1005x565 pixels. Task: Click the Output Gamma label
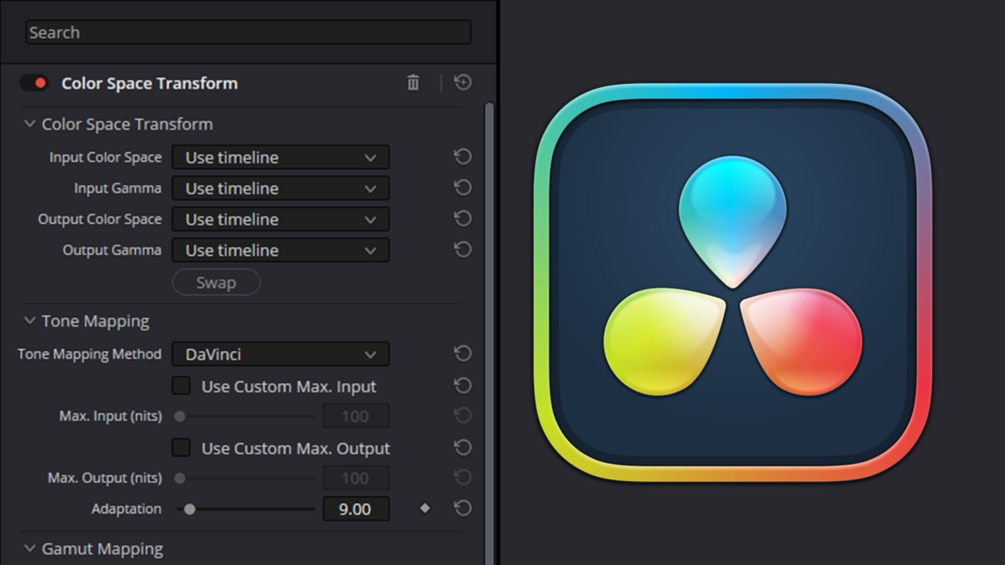click(112, 250)
